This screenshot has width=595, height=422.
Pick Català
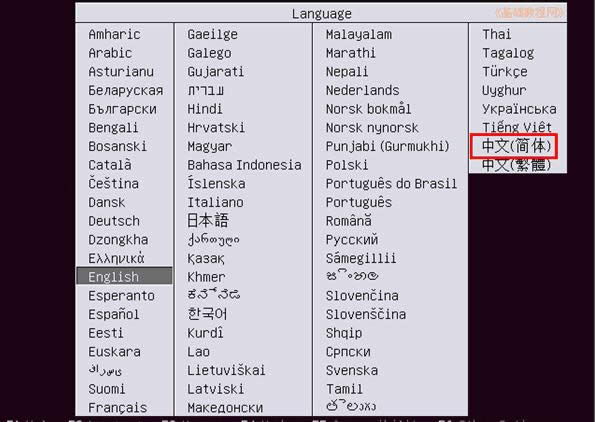tap(110, 165)
